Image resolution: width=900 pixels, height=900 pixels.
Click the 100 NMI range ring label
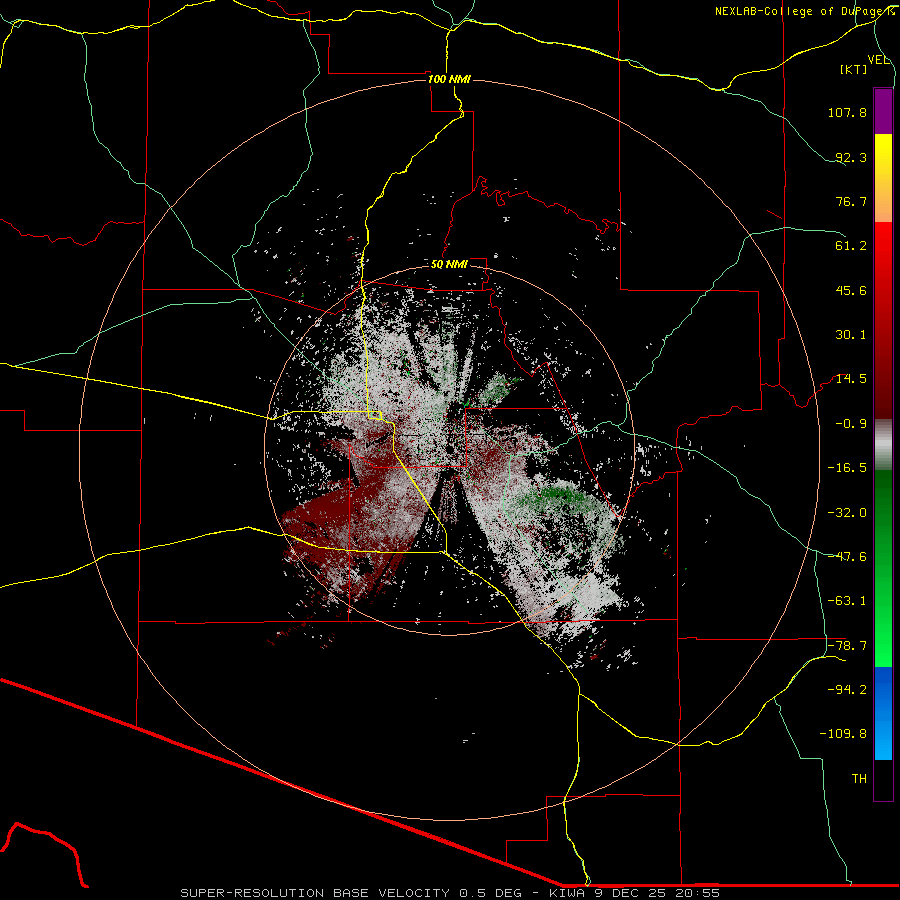tap(449, 79)
